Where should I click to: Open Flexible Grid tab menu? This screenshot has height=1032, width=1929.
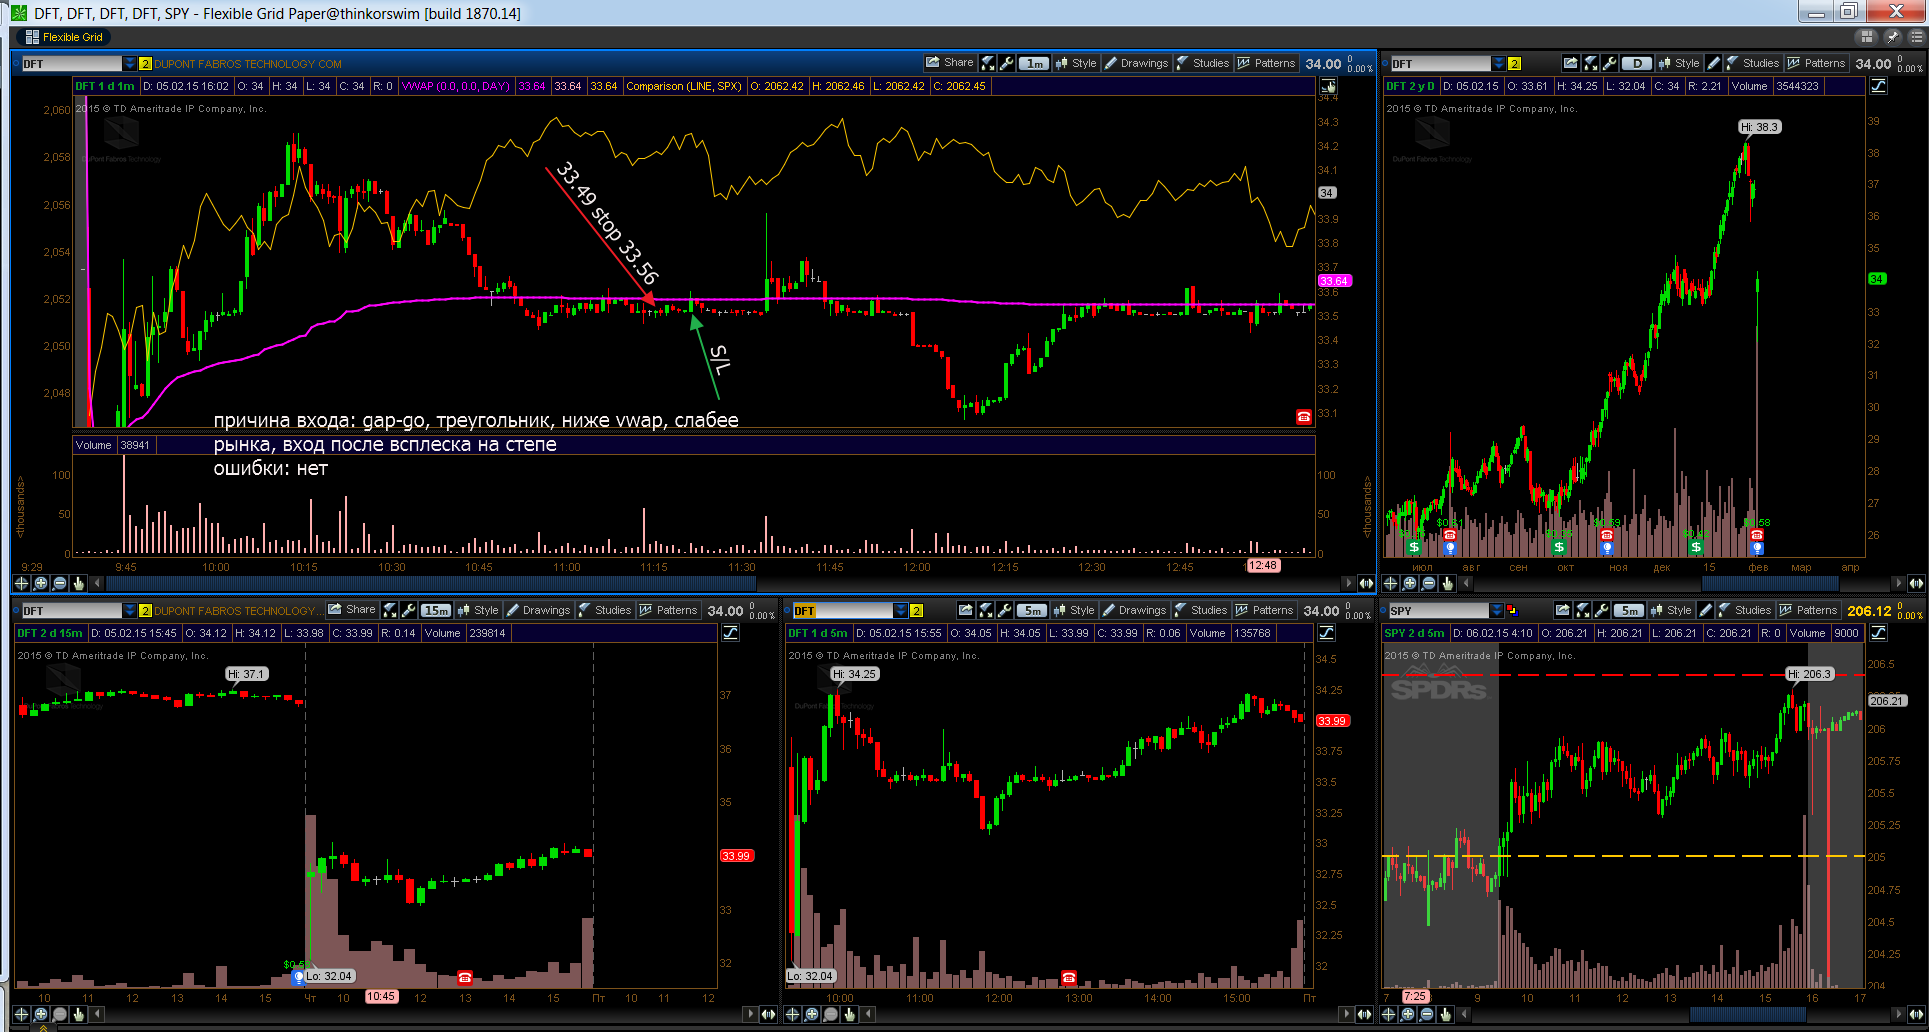[64, 37]
